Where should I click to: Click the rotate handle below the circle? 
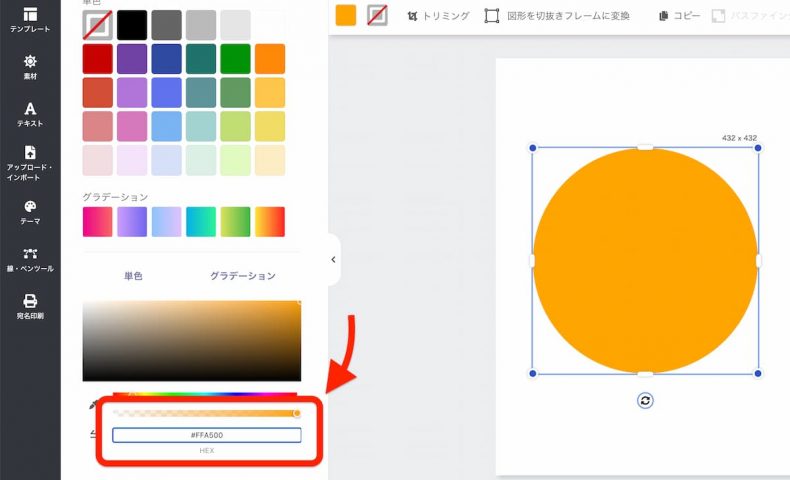click(x=645, y=400)
